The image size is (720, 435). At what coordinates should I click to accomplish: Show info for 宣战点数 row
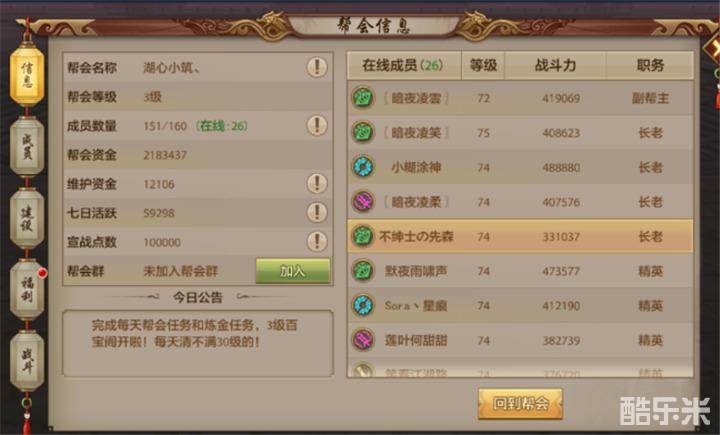point(317,242)
